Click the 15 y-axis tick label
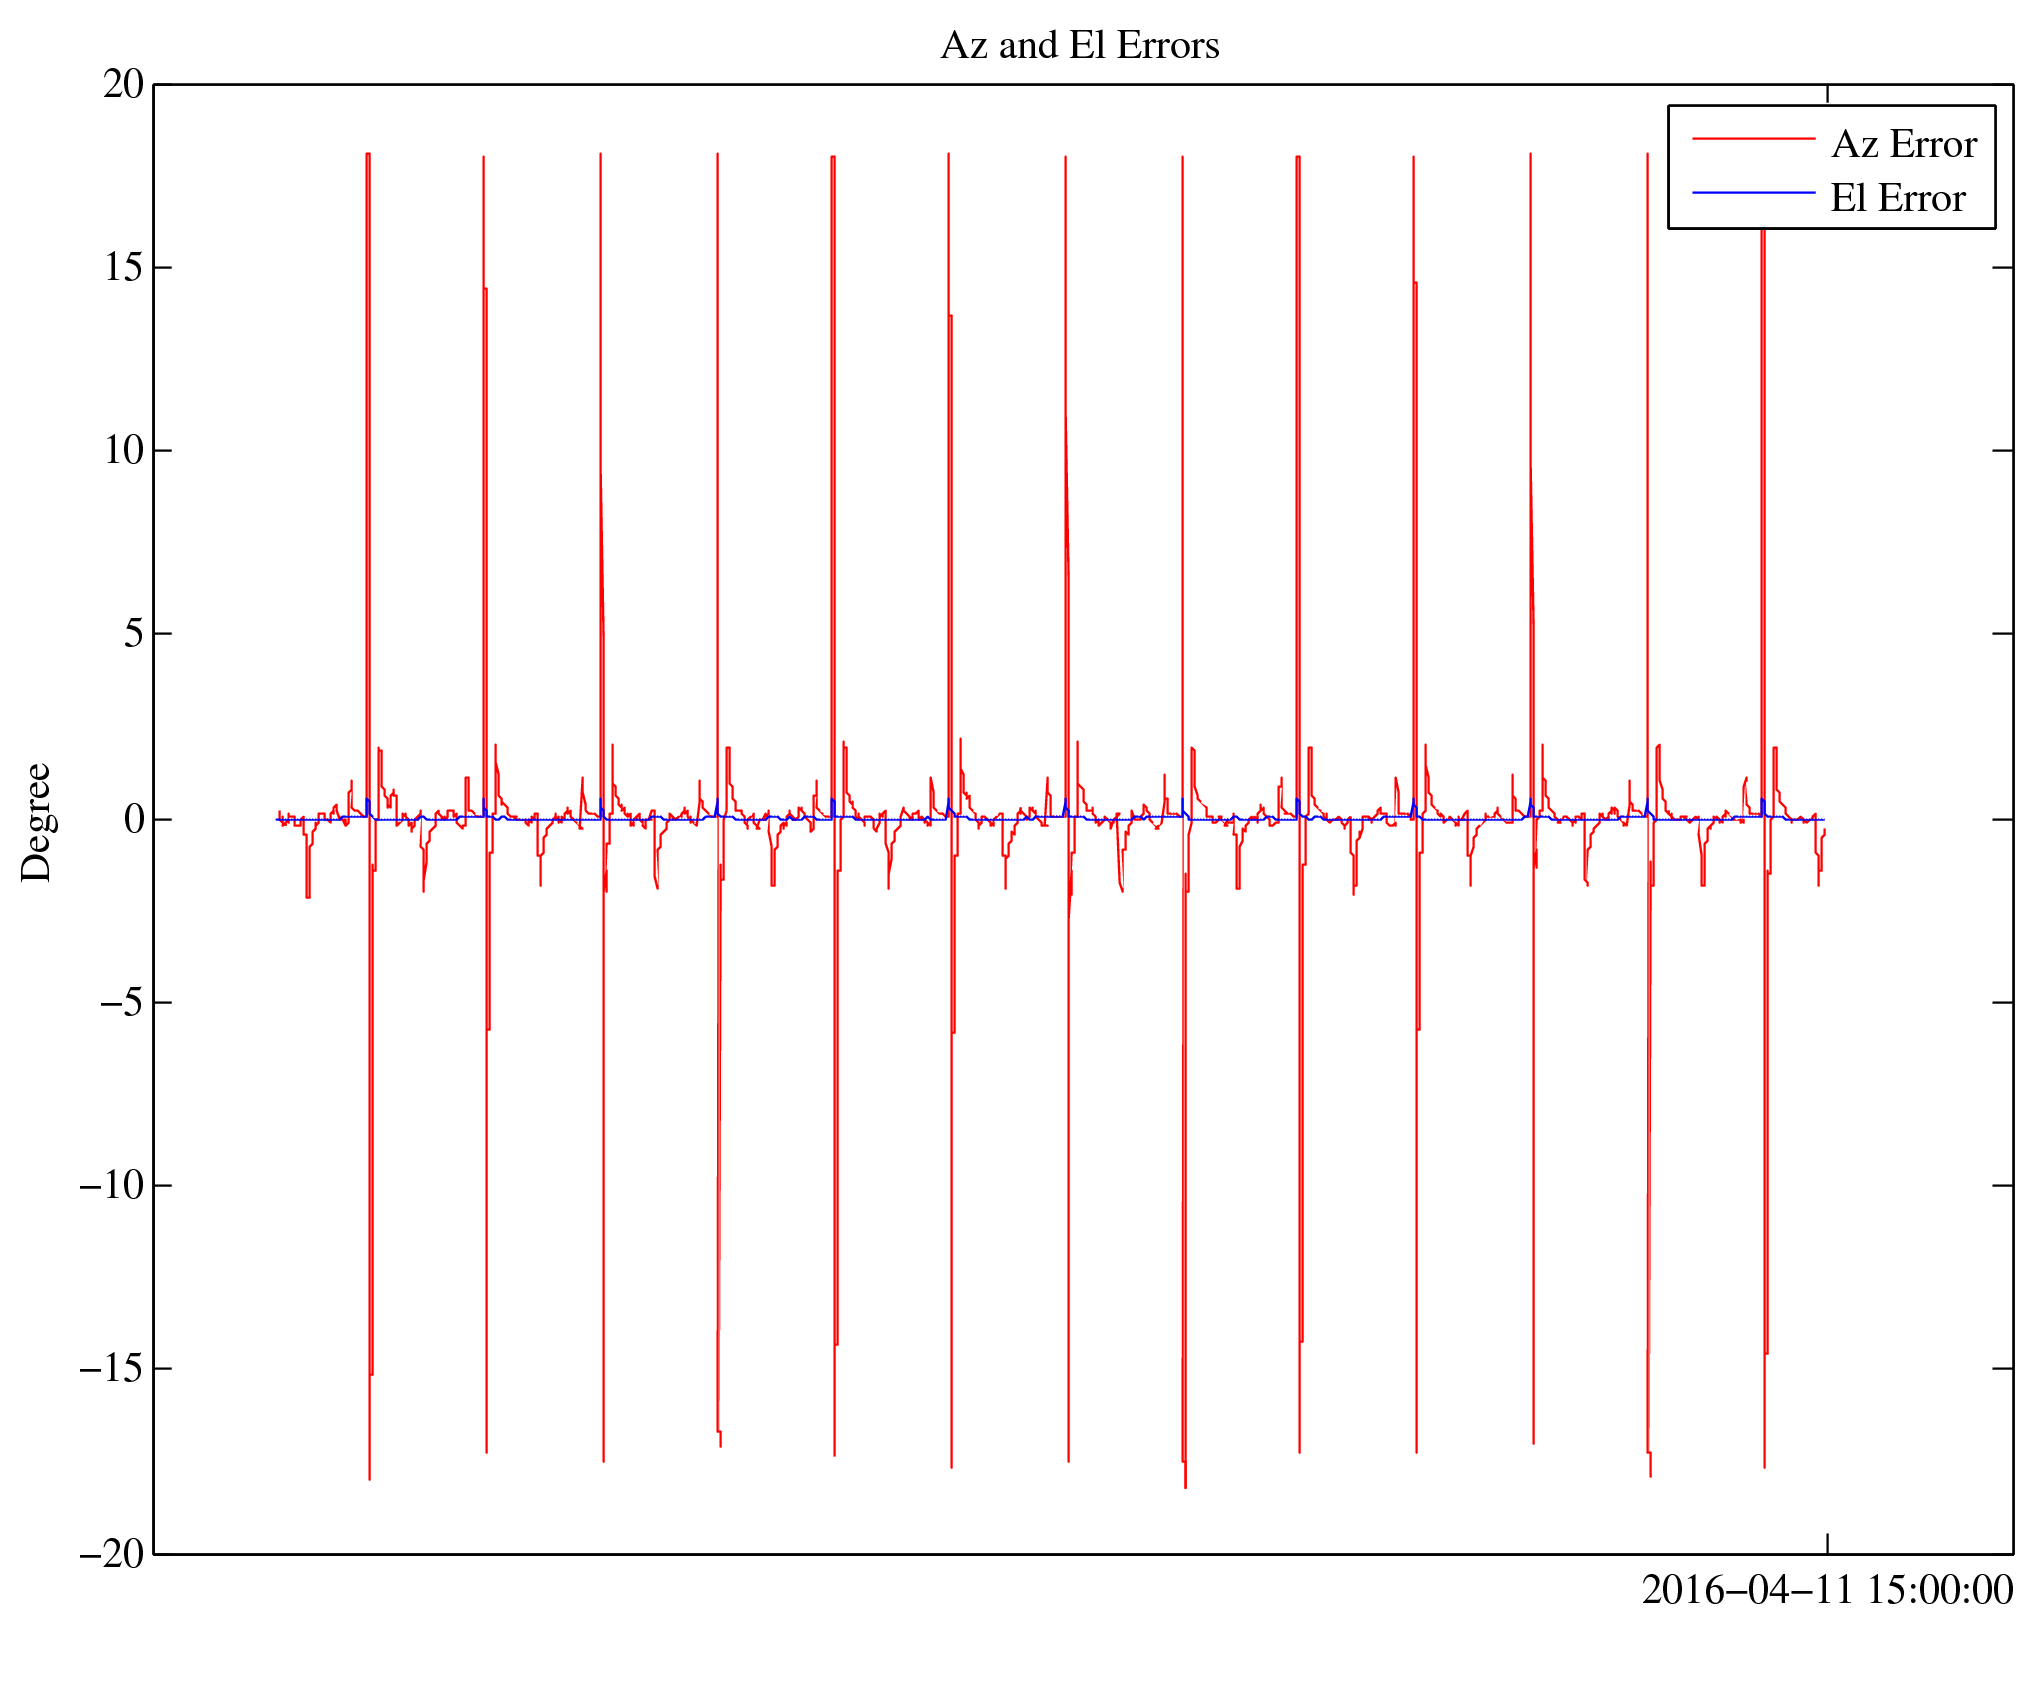This screenshot has width=2042, height=1683. tap(124, 268)
